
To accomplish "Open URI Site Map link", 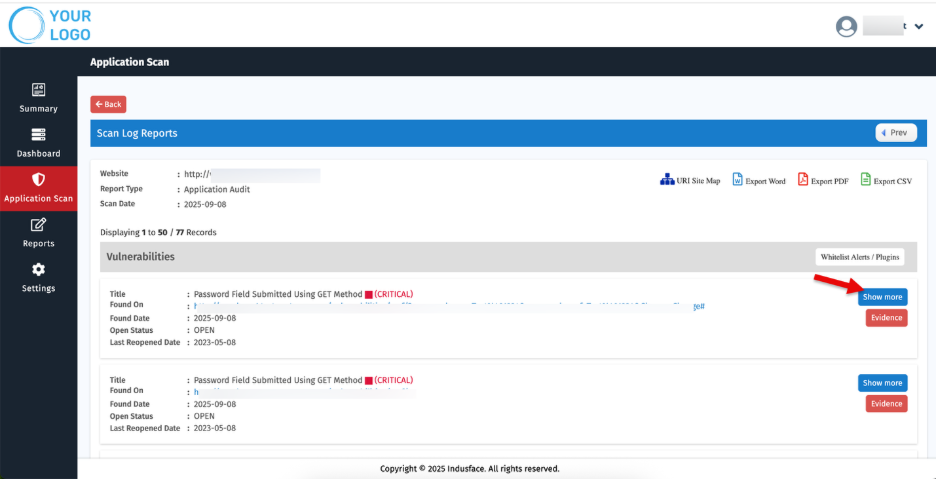I will pos(698,181).
